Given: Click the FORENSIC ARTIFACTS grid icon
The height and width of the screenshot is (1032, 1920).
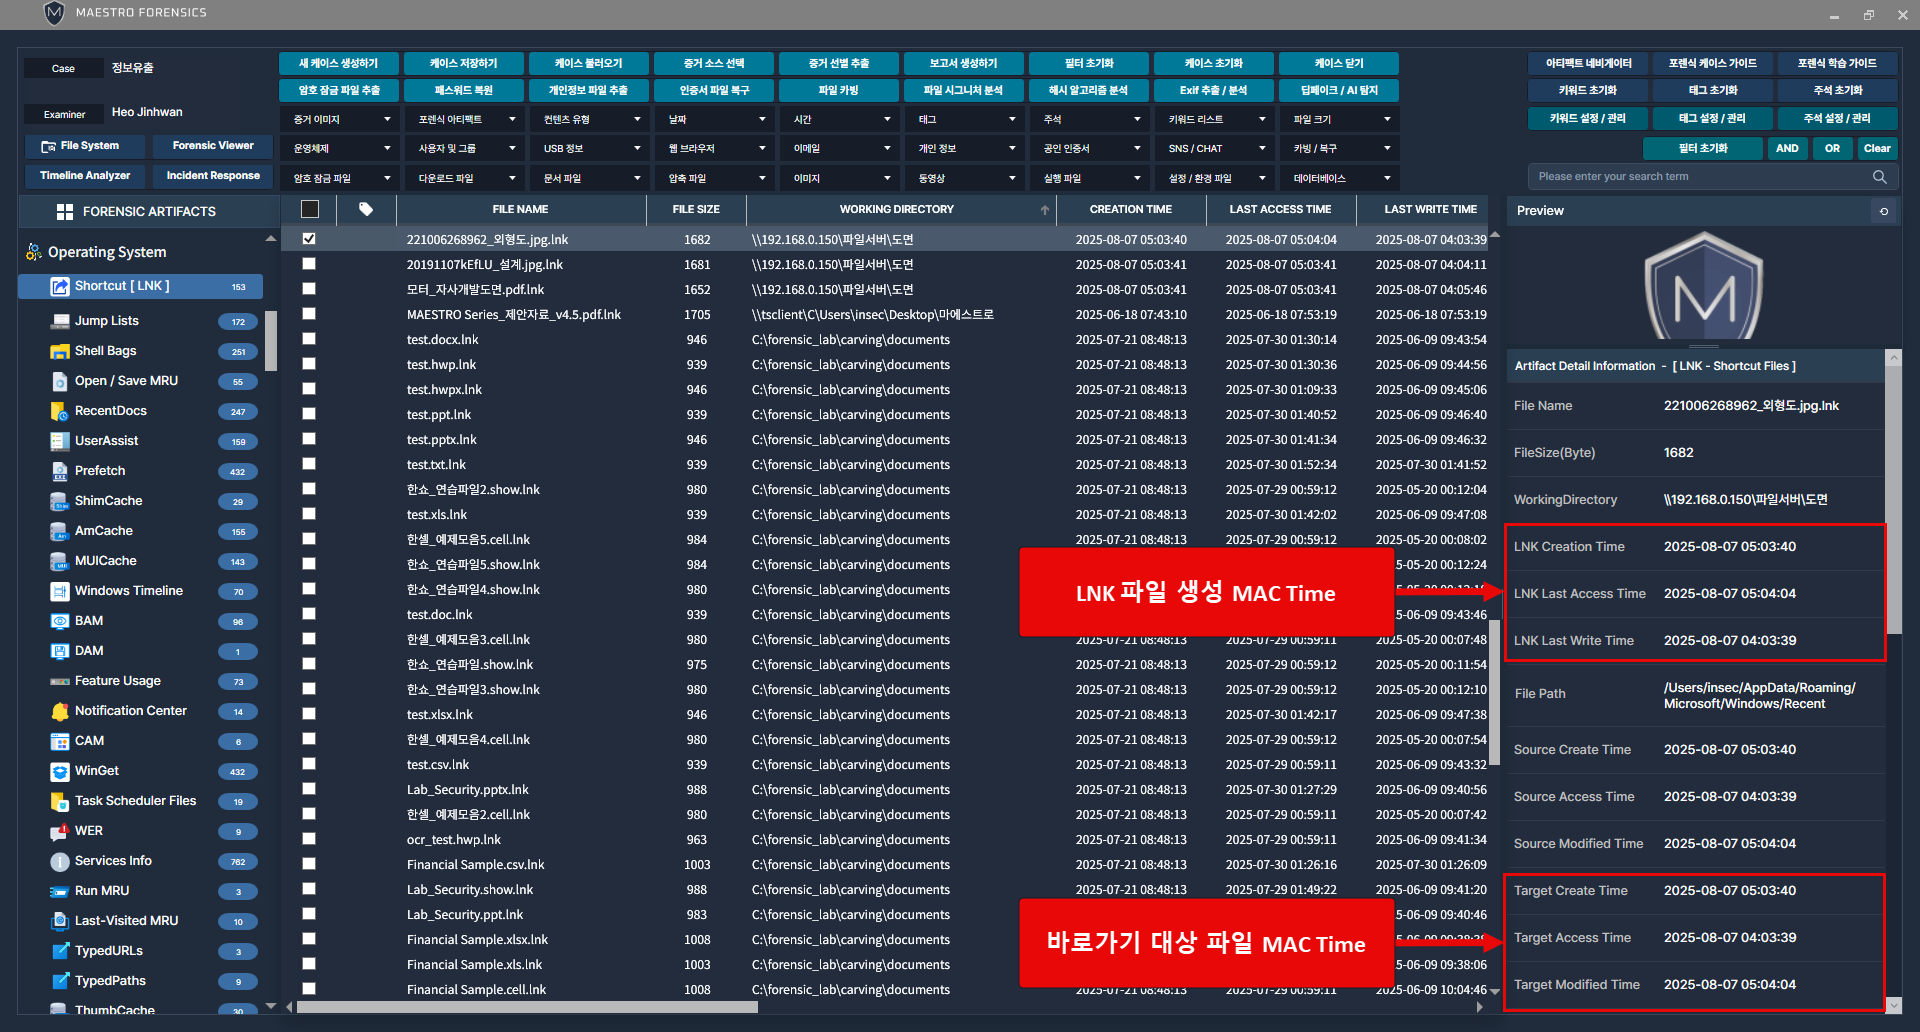Looking at the screenshot, I should point(65,212).
